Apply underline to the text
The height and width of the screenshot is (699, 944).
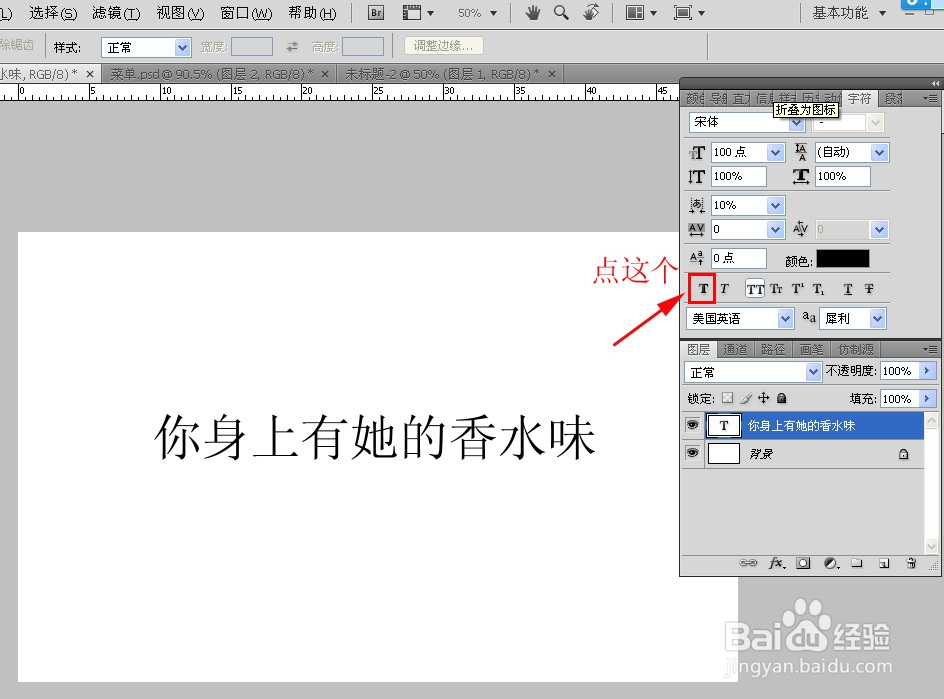coord(847,288)
